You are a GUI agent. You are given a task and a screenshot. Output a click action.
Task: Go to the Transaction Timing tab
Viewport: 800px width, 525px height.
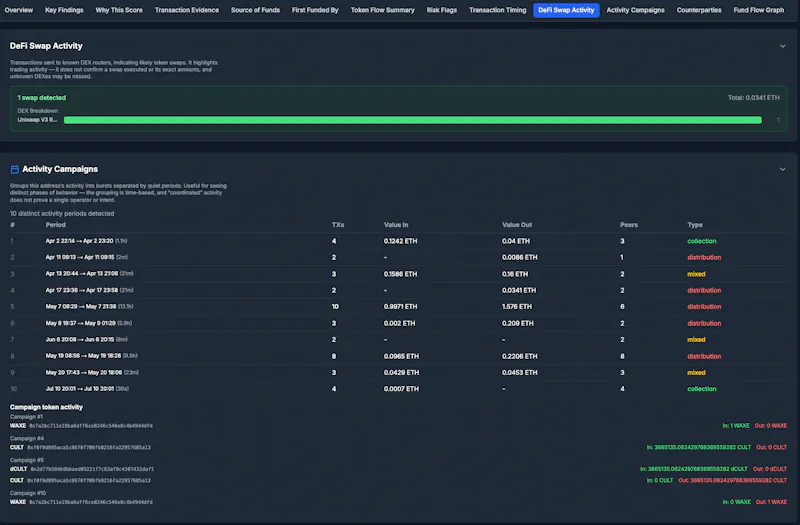click(497, 10)
